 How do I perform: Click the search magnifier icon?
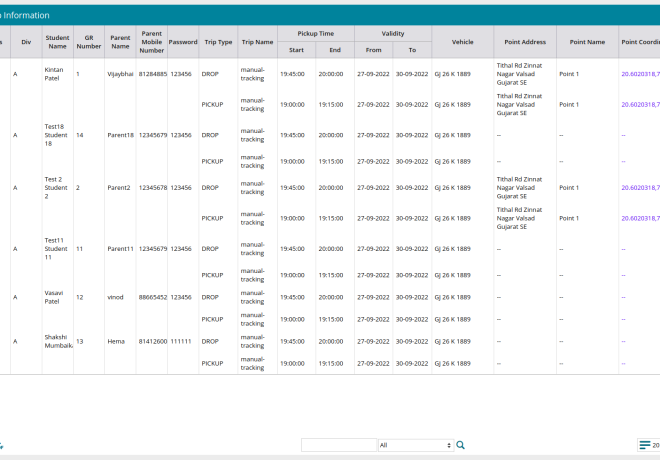click(460, 445)
